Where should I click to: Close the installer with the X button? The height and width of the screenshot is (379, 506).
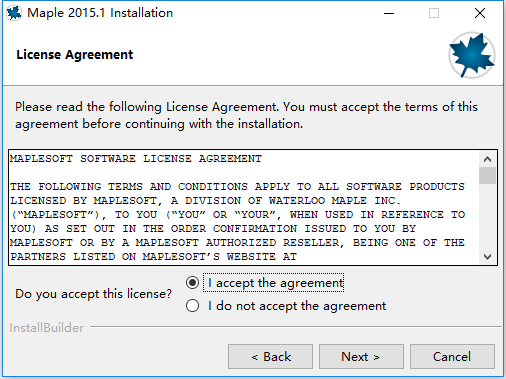click(480, 13)
